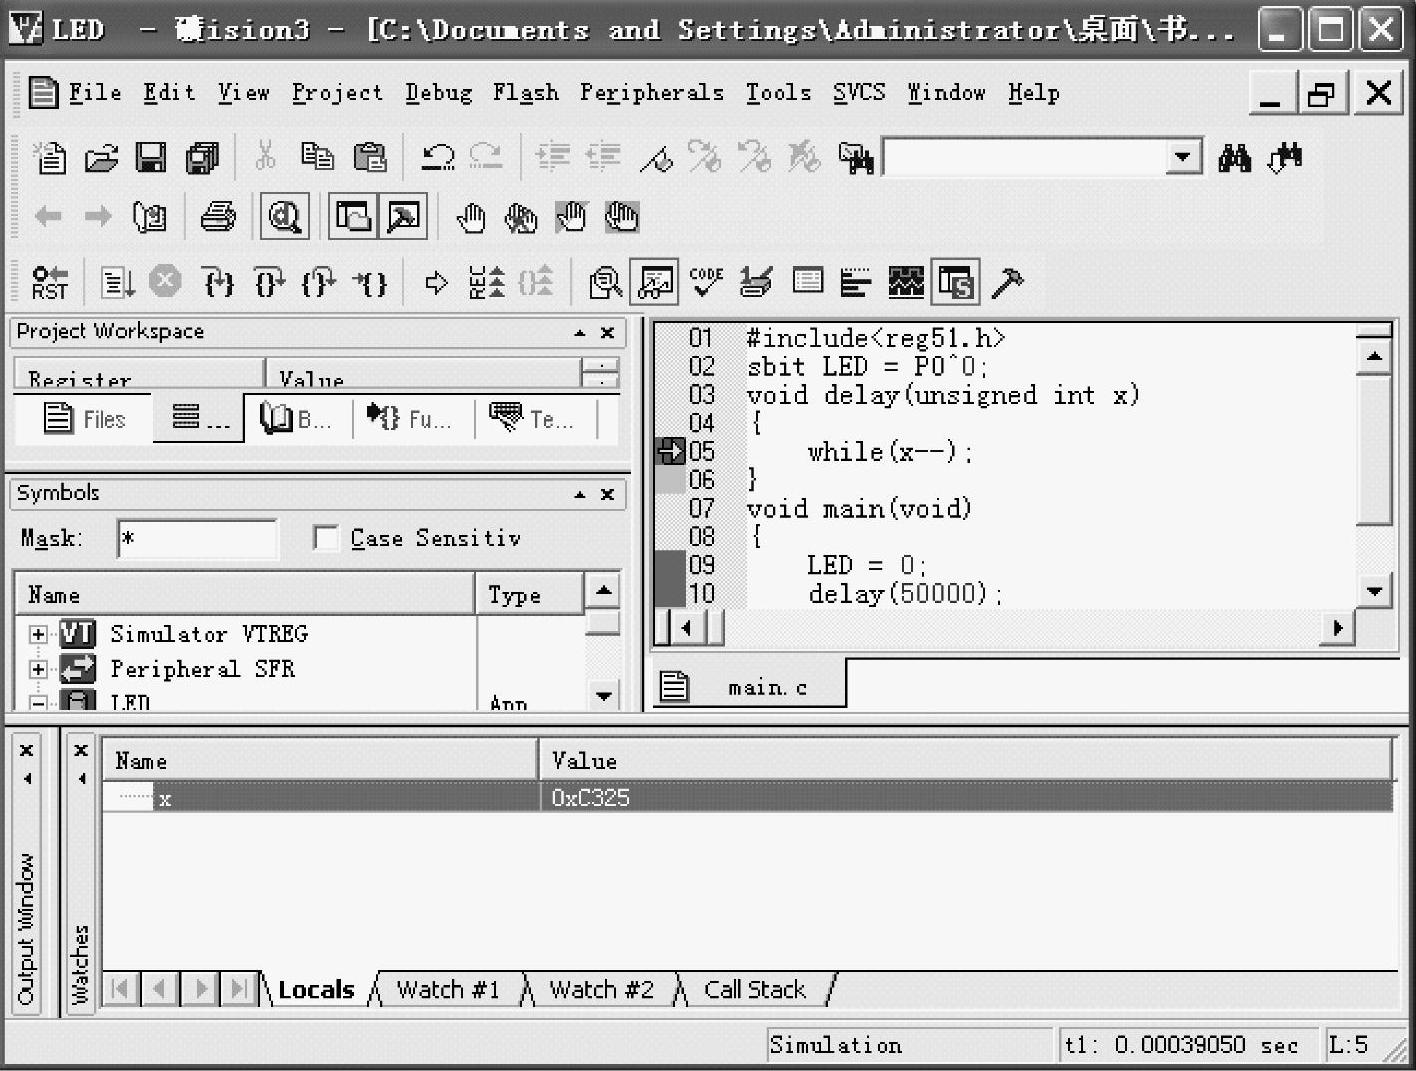Open the SVCS menu

click(859, 93)
